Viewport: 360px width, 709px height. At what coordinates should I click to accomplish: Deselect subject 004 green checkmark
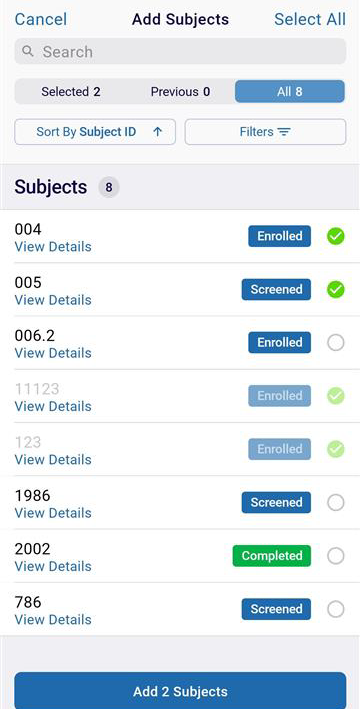[x=336, y=236]
